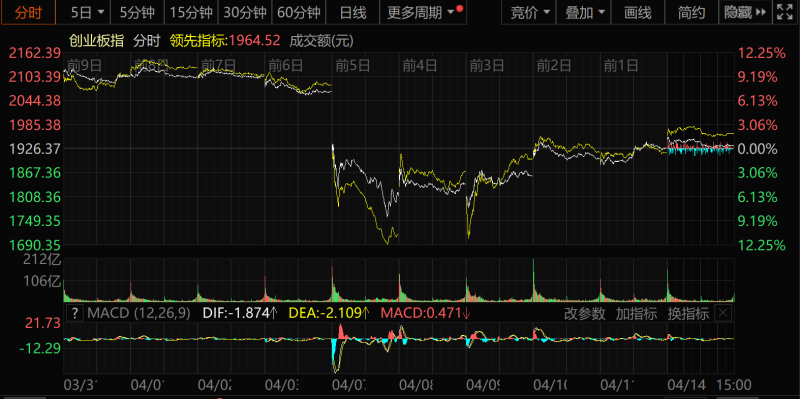Click the MACD down-arrow value indicator
Viewport: 800px width, 399px height.
coord(466,313)
